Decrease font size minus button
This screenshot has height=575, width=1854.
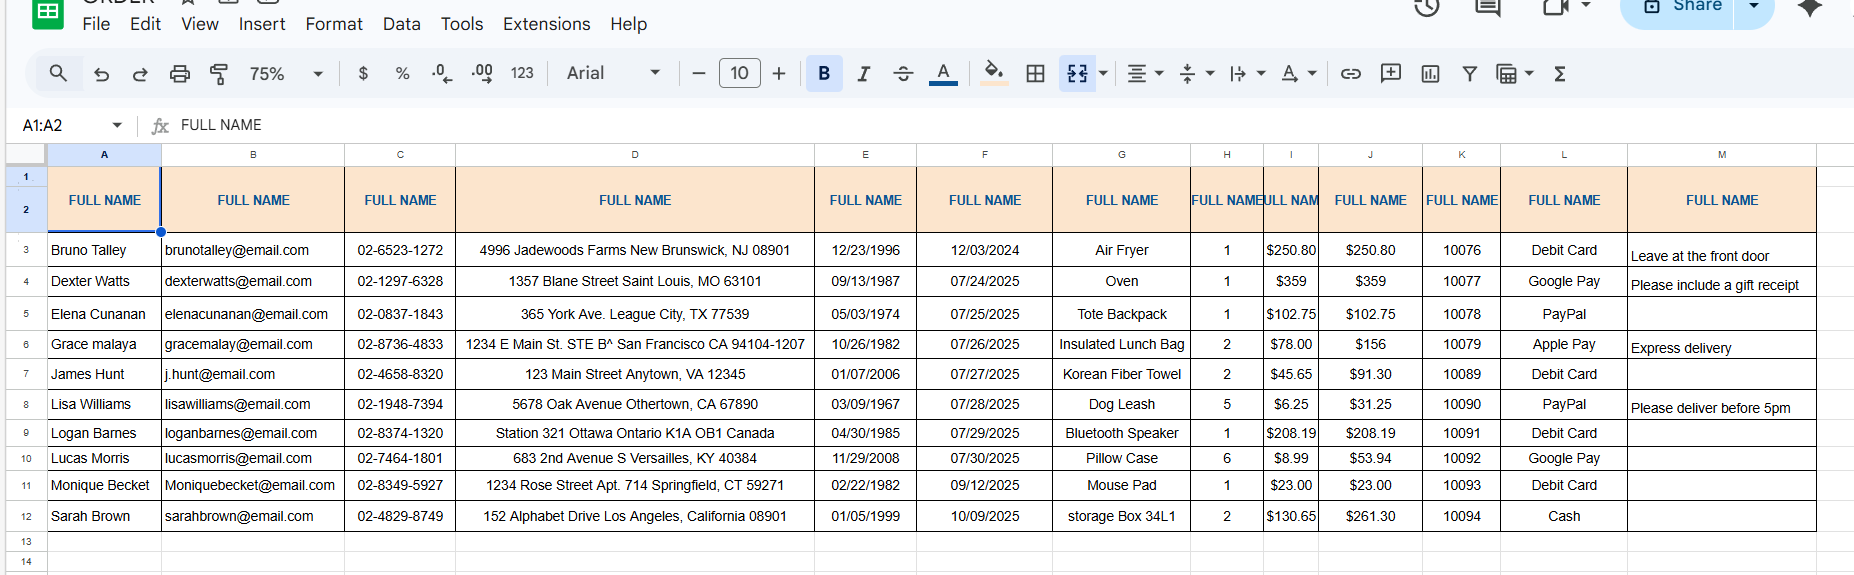pyautogui.click(x=699, y=73)
